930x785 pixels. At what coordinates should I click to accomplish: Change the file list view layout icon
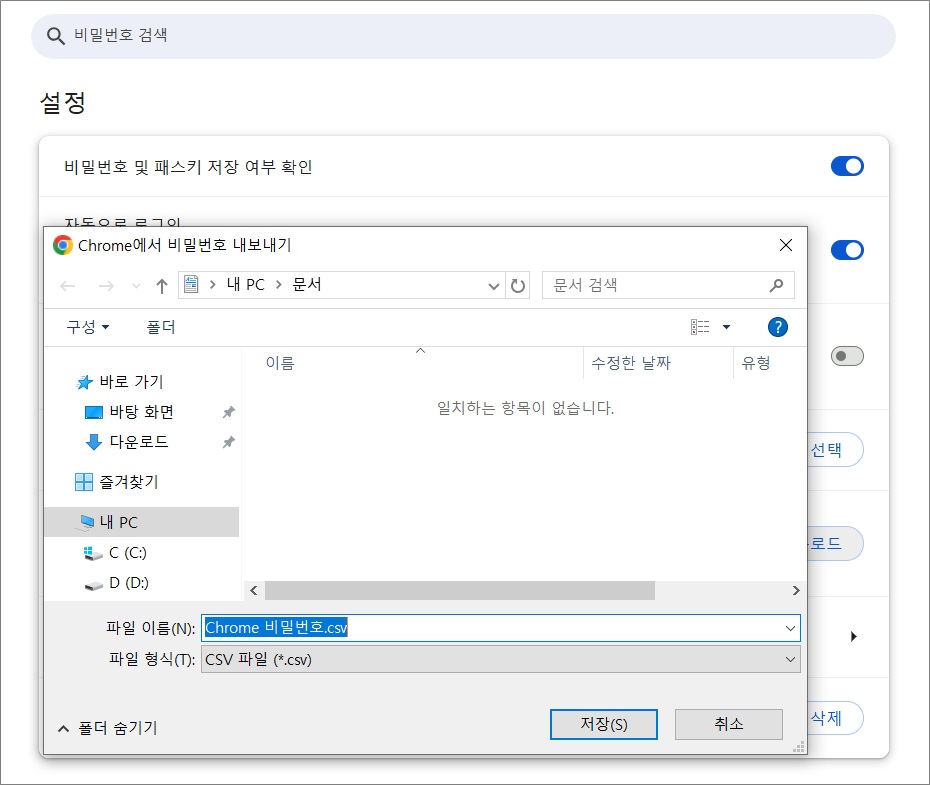700,327
